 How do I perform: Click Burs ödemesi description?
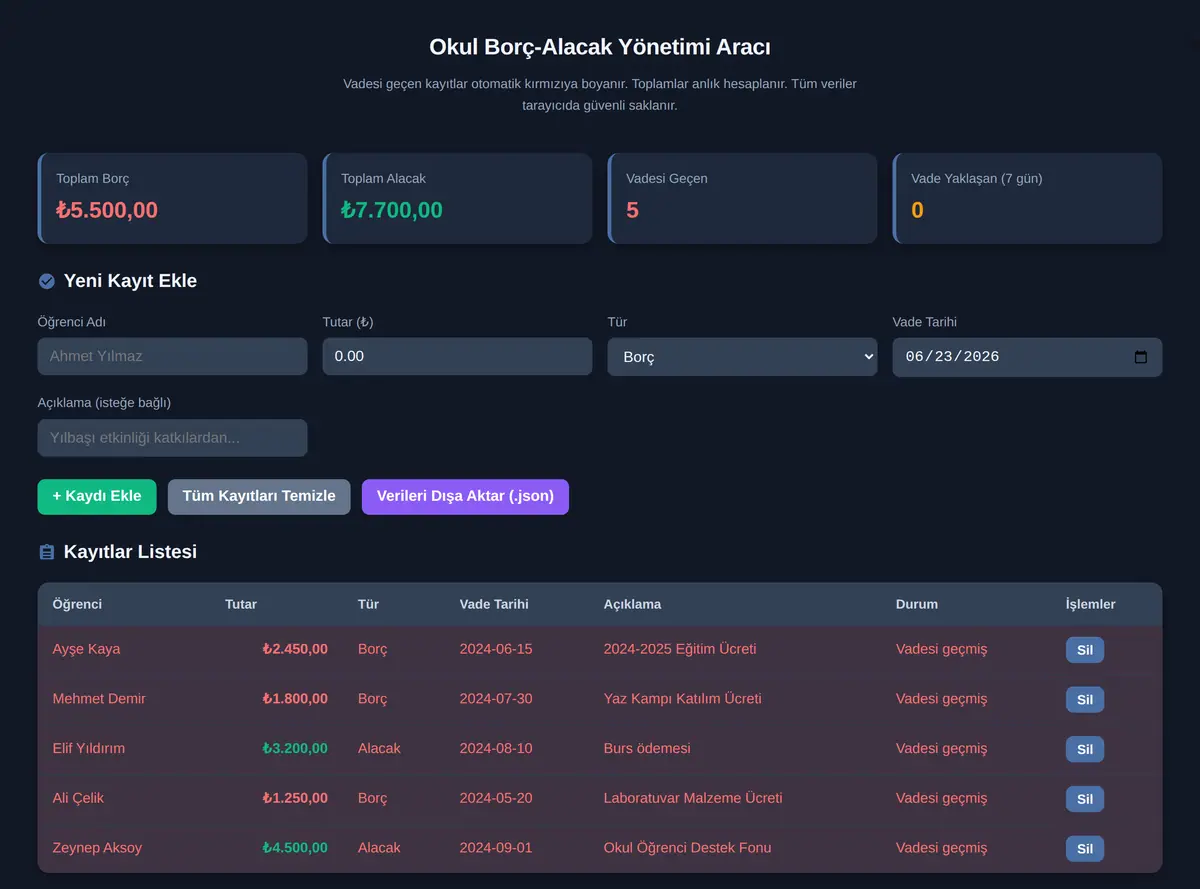(647, 748)
